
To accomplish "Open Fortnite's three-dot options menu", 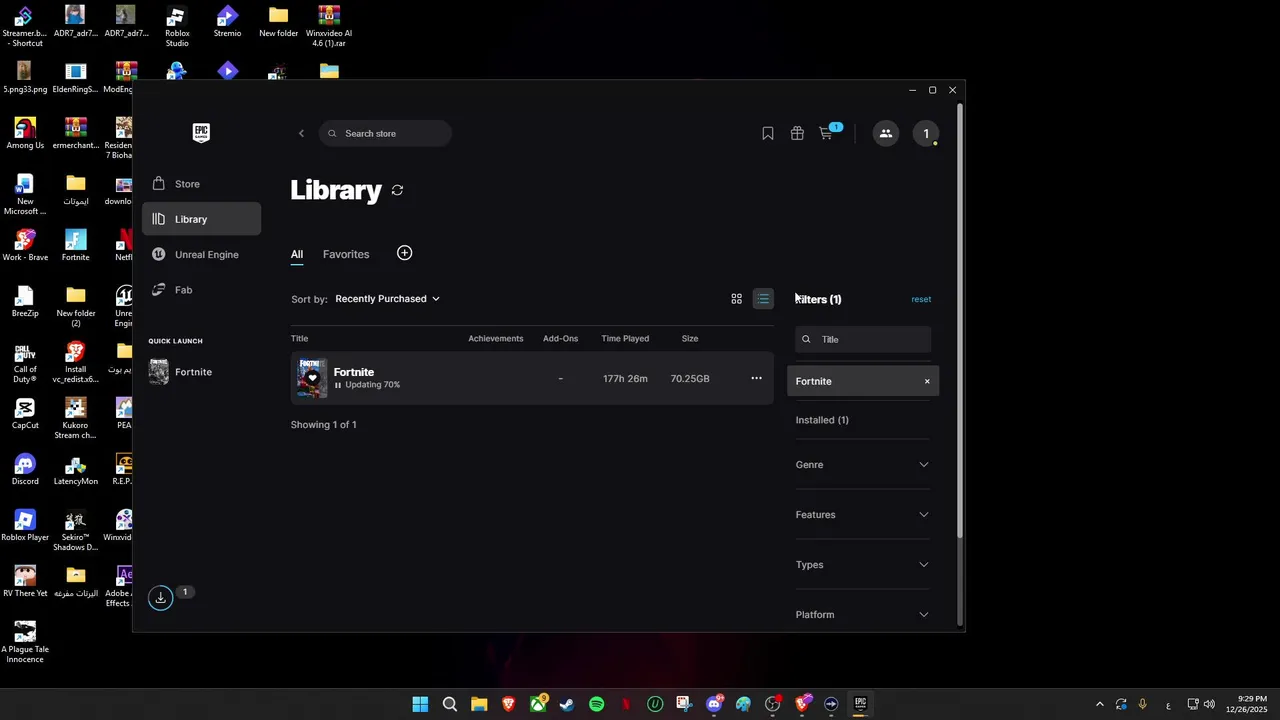I will (756, 378).
